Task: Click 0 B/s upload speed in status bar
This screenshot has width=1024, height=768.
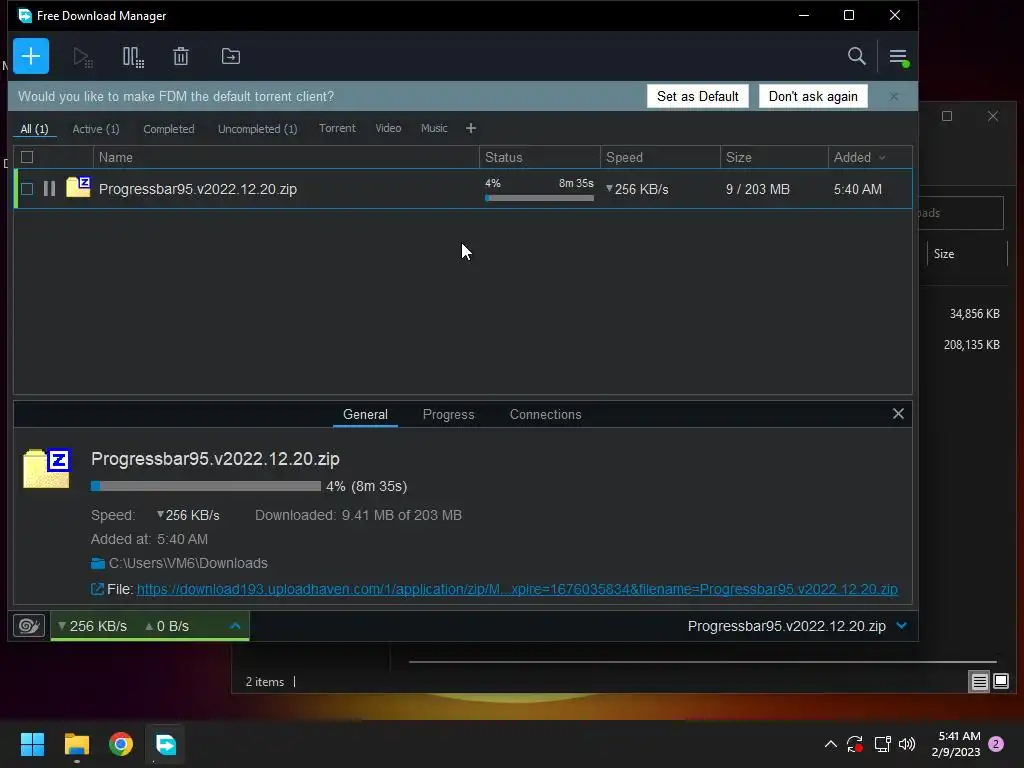Action: tap(167, 626)
